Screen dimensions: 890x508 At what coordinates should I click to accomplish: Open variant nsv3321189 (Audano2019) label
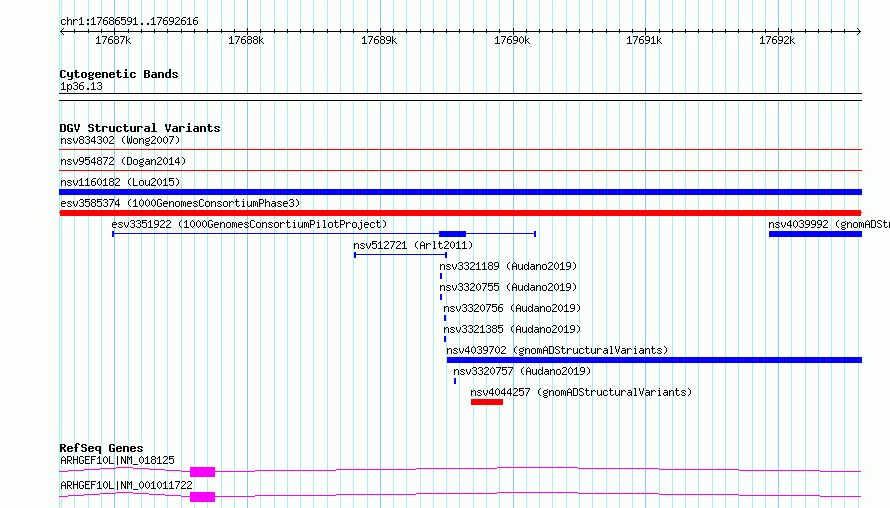tap(508, 266)
